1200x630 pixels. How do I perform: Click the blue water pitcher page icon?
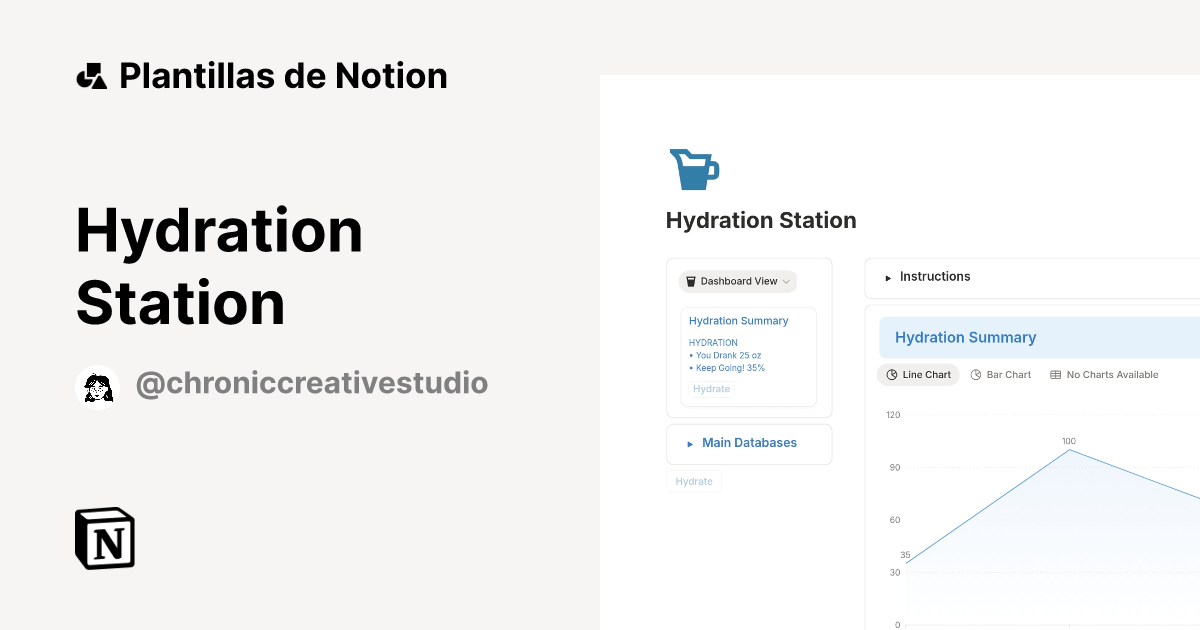(x=694, y=167)
